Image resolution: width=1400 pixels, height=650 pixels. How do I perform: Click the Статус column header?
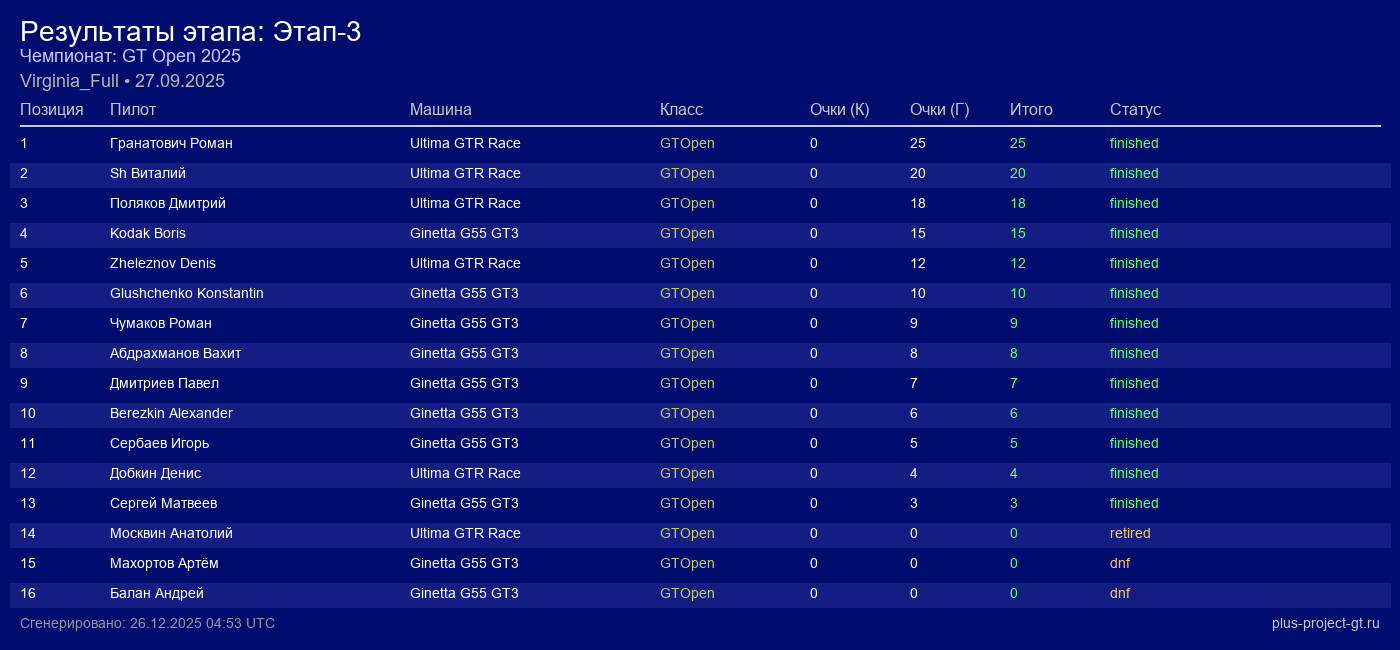[x=1135, y=109]
